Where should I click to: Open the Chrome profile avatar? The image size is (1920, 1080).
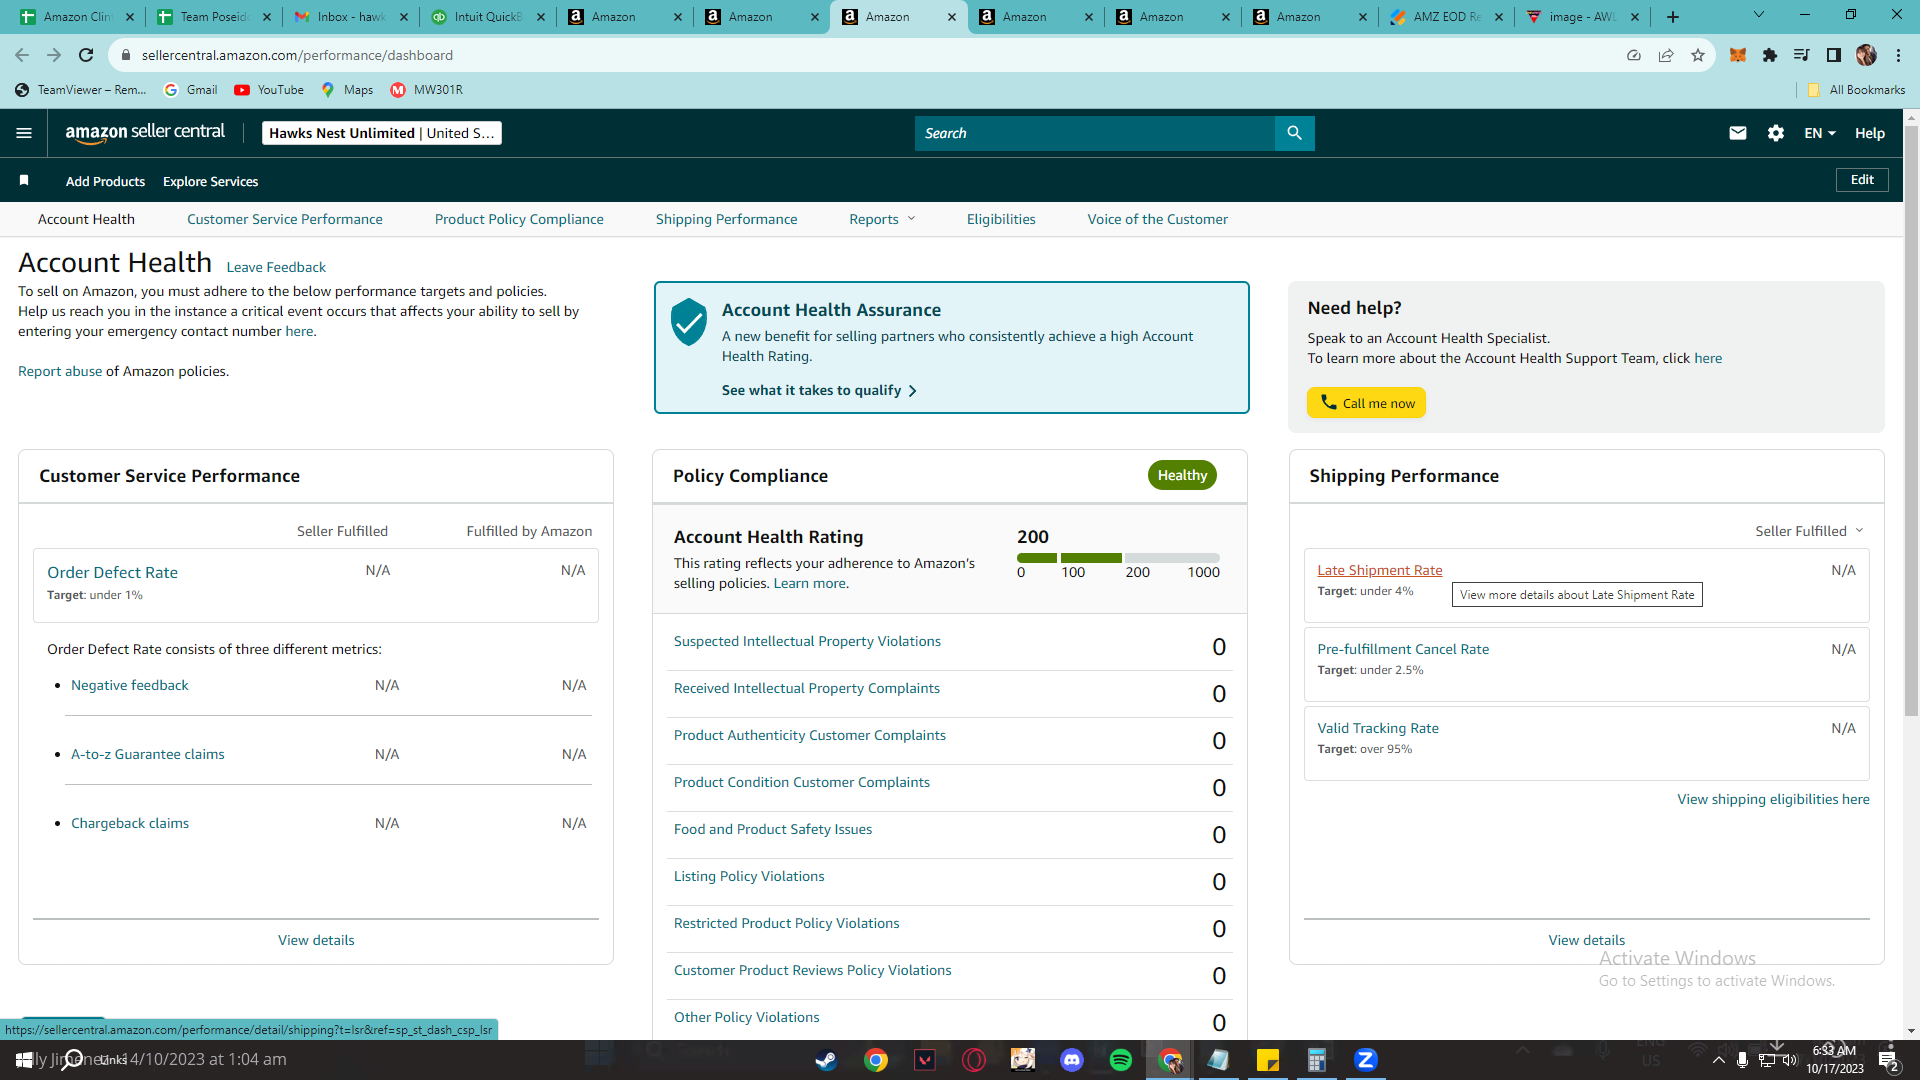click(1866, 55)
